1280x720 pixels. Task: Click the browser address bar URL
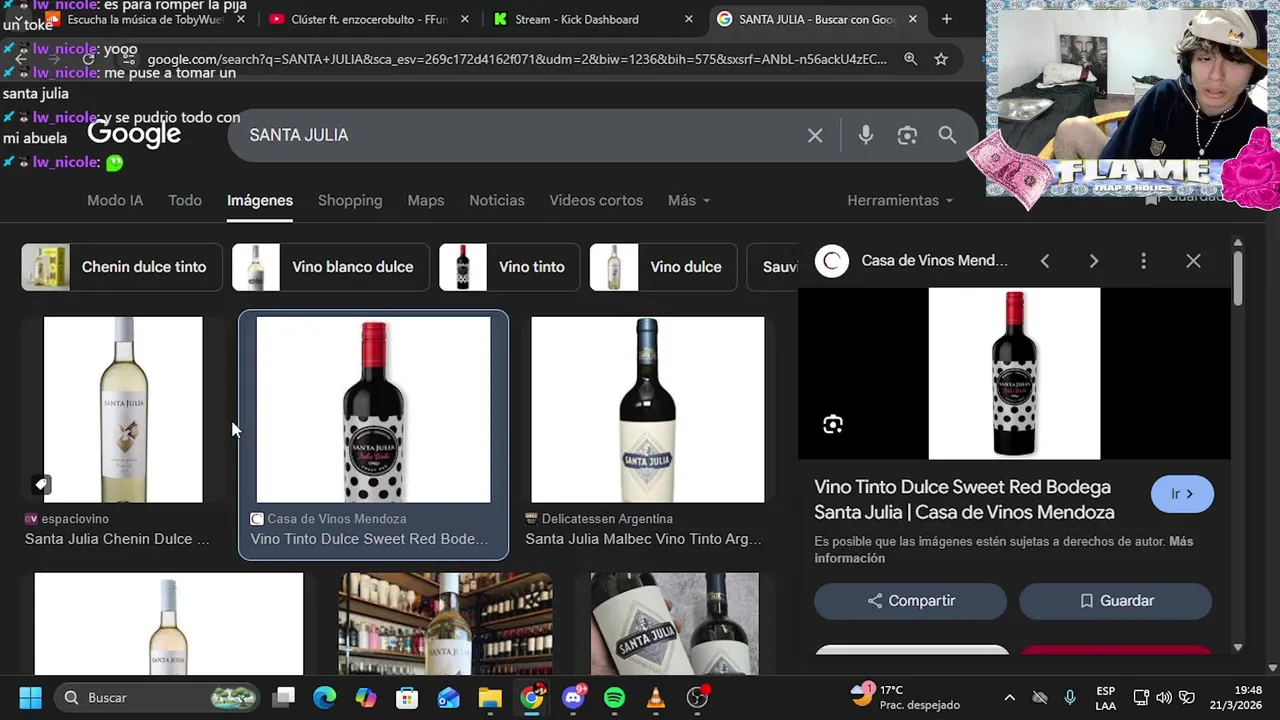[515, 59]
